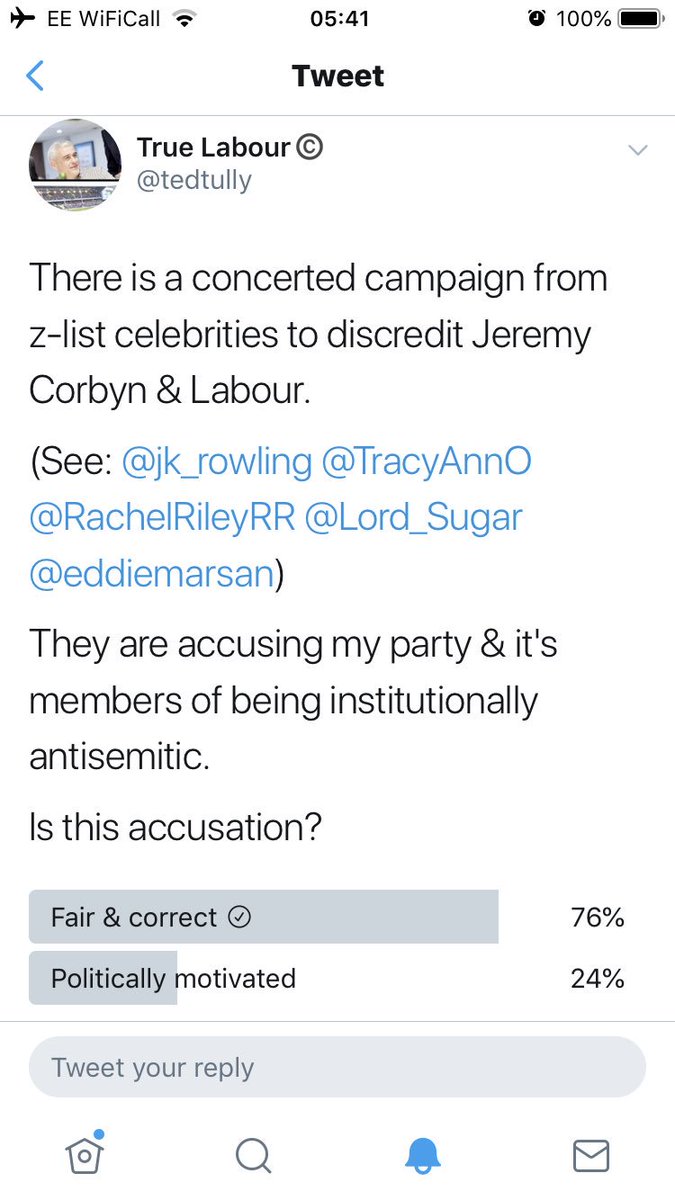The image size is (675, 1200).
Task: Tap the 'Tweet your reply' field
Action: 337,1067
